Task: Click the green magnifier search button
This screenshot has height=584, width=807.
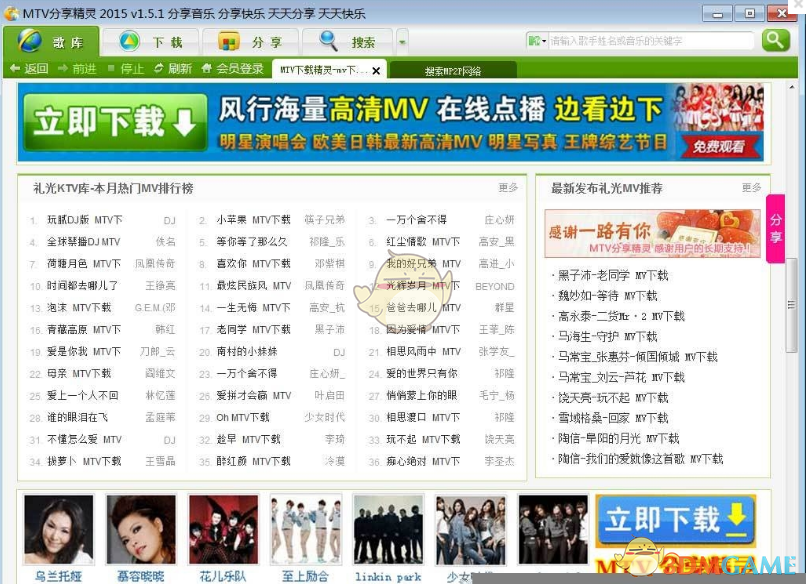Action: click(x=777, y=41)
